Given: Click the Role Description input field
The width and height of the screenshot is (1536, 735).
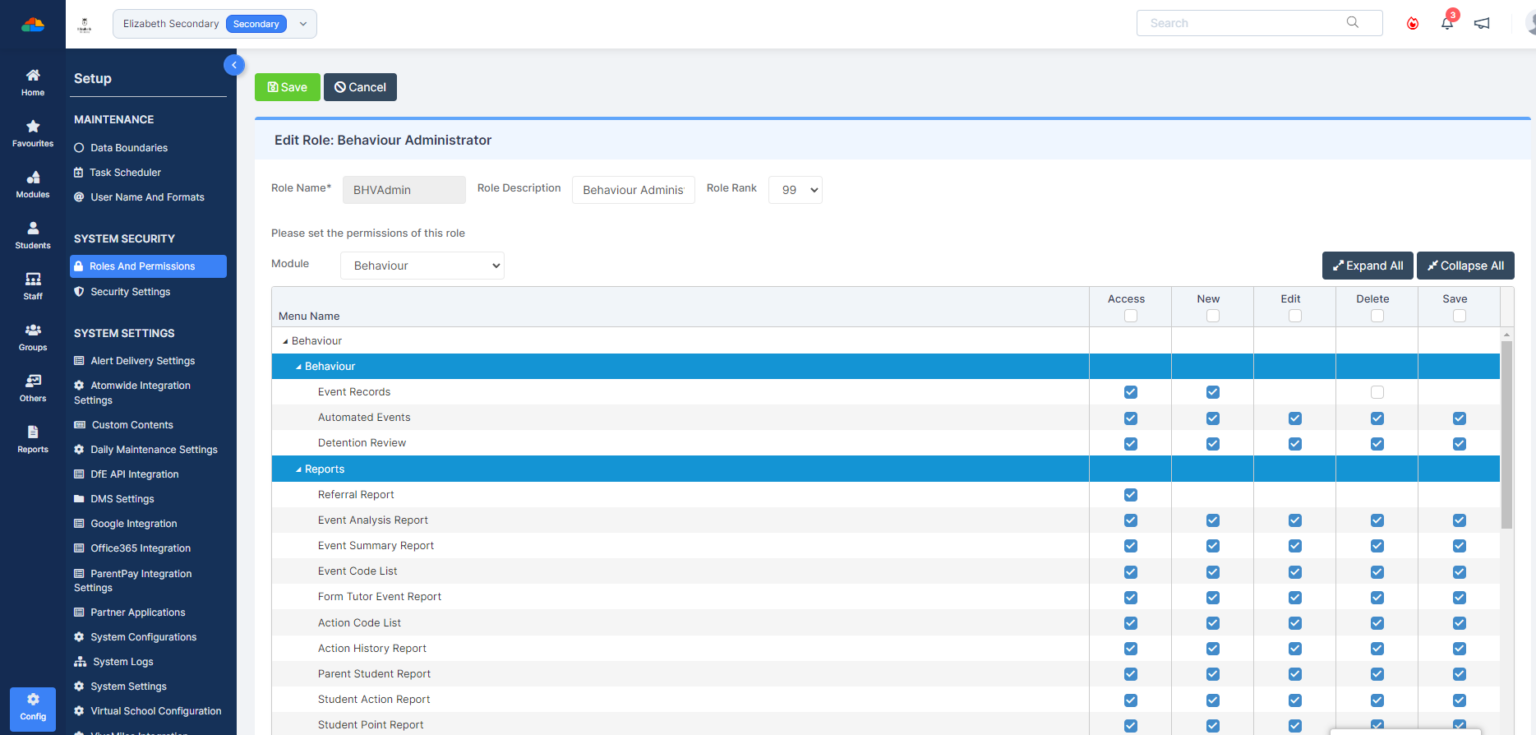Looking at the screenshot, I should pos(633,189).
